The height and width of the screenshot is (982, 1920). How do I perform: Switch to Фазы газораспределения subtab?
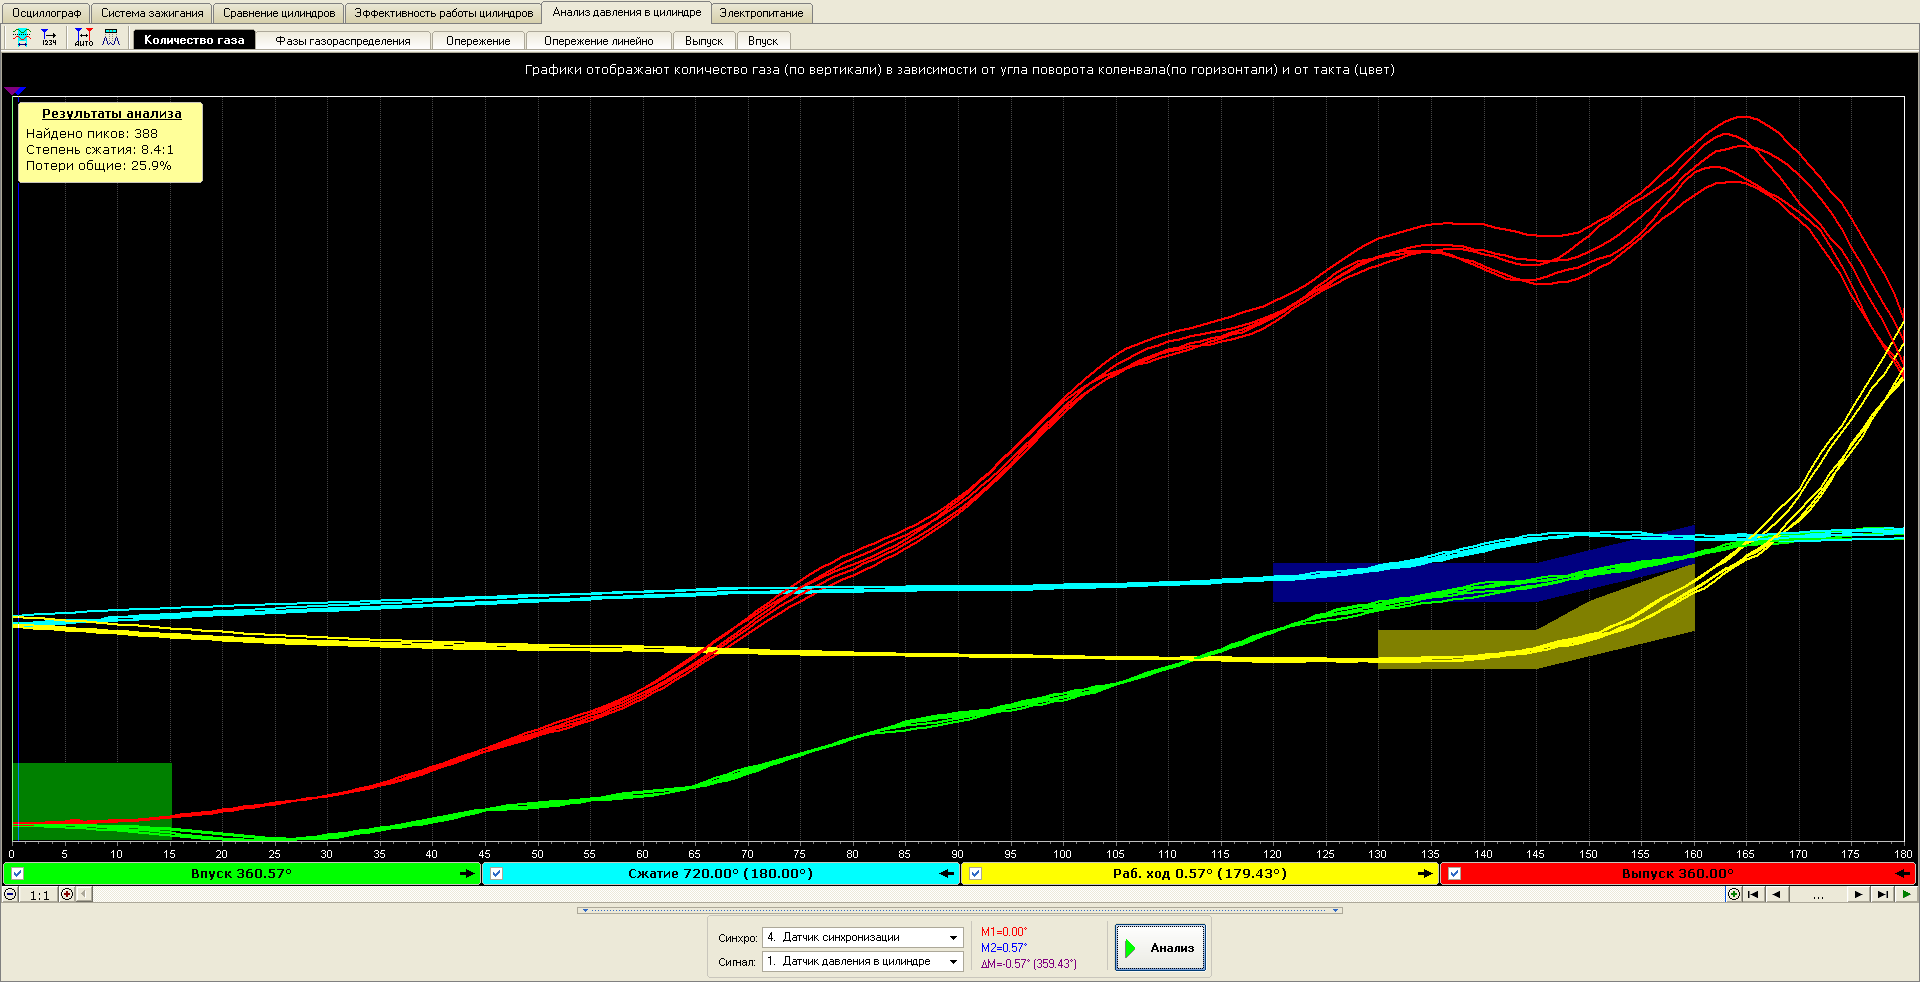(x=343, y=41)
